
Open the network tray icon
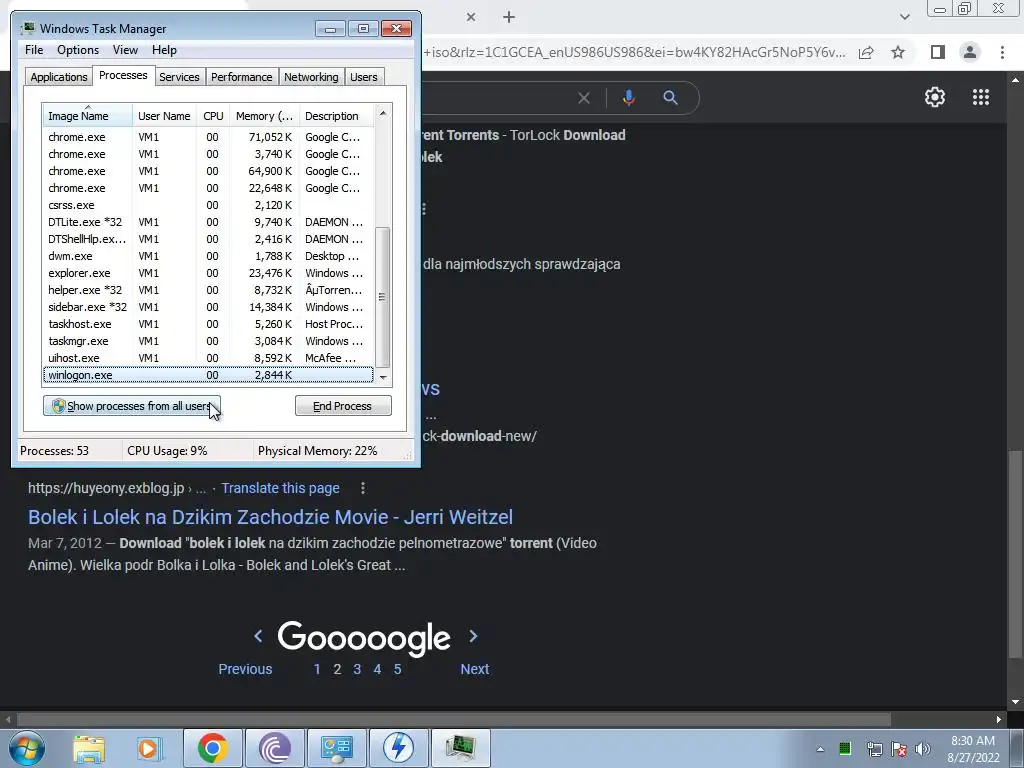coord(874,749)
